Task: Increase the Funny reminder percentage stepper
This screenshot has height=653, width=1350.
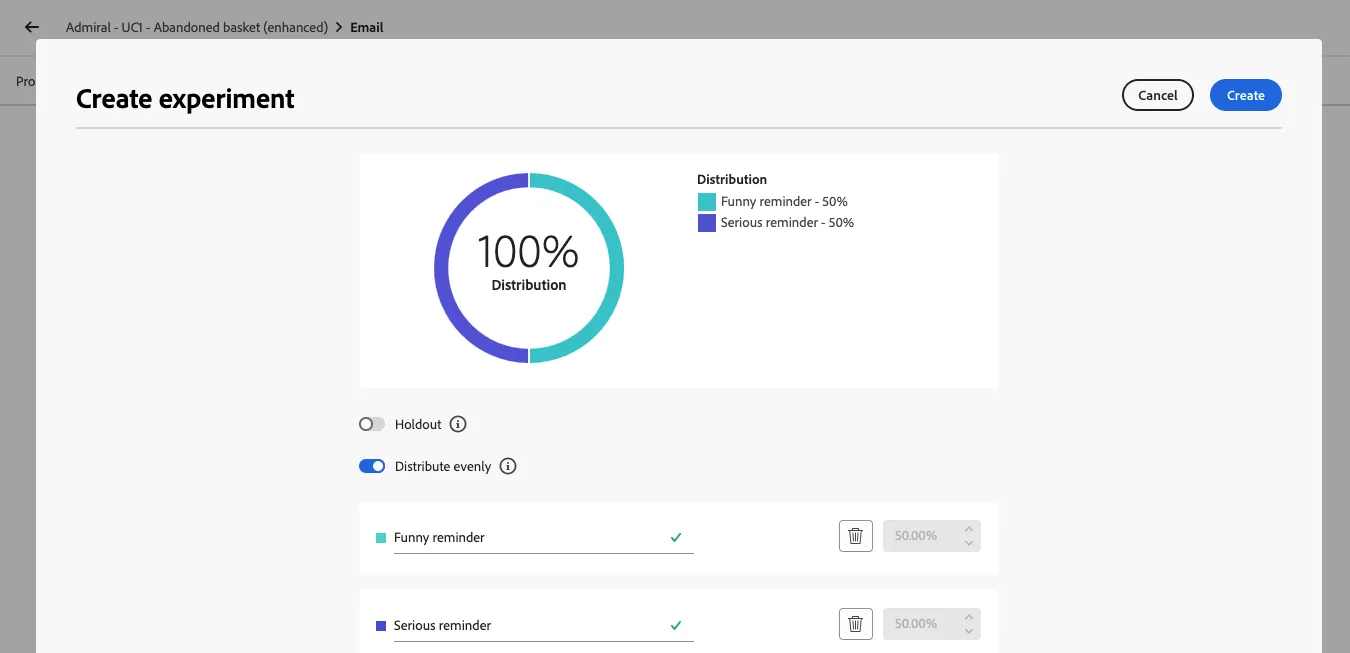Action: point(968,529)
